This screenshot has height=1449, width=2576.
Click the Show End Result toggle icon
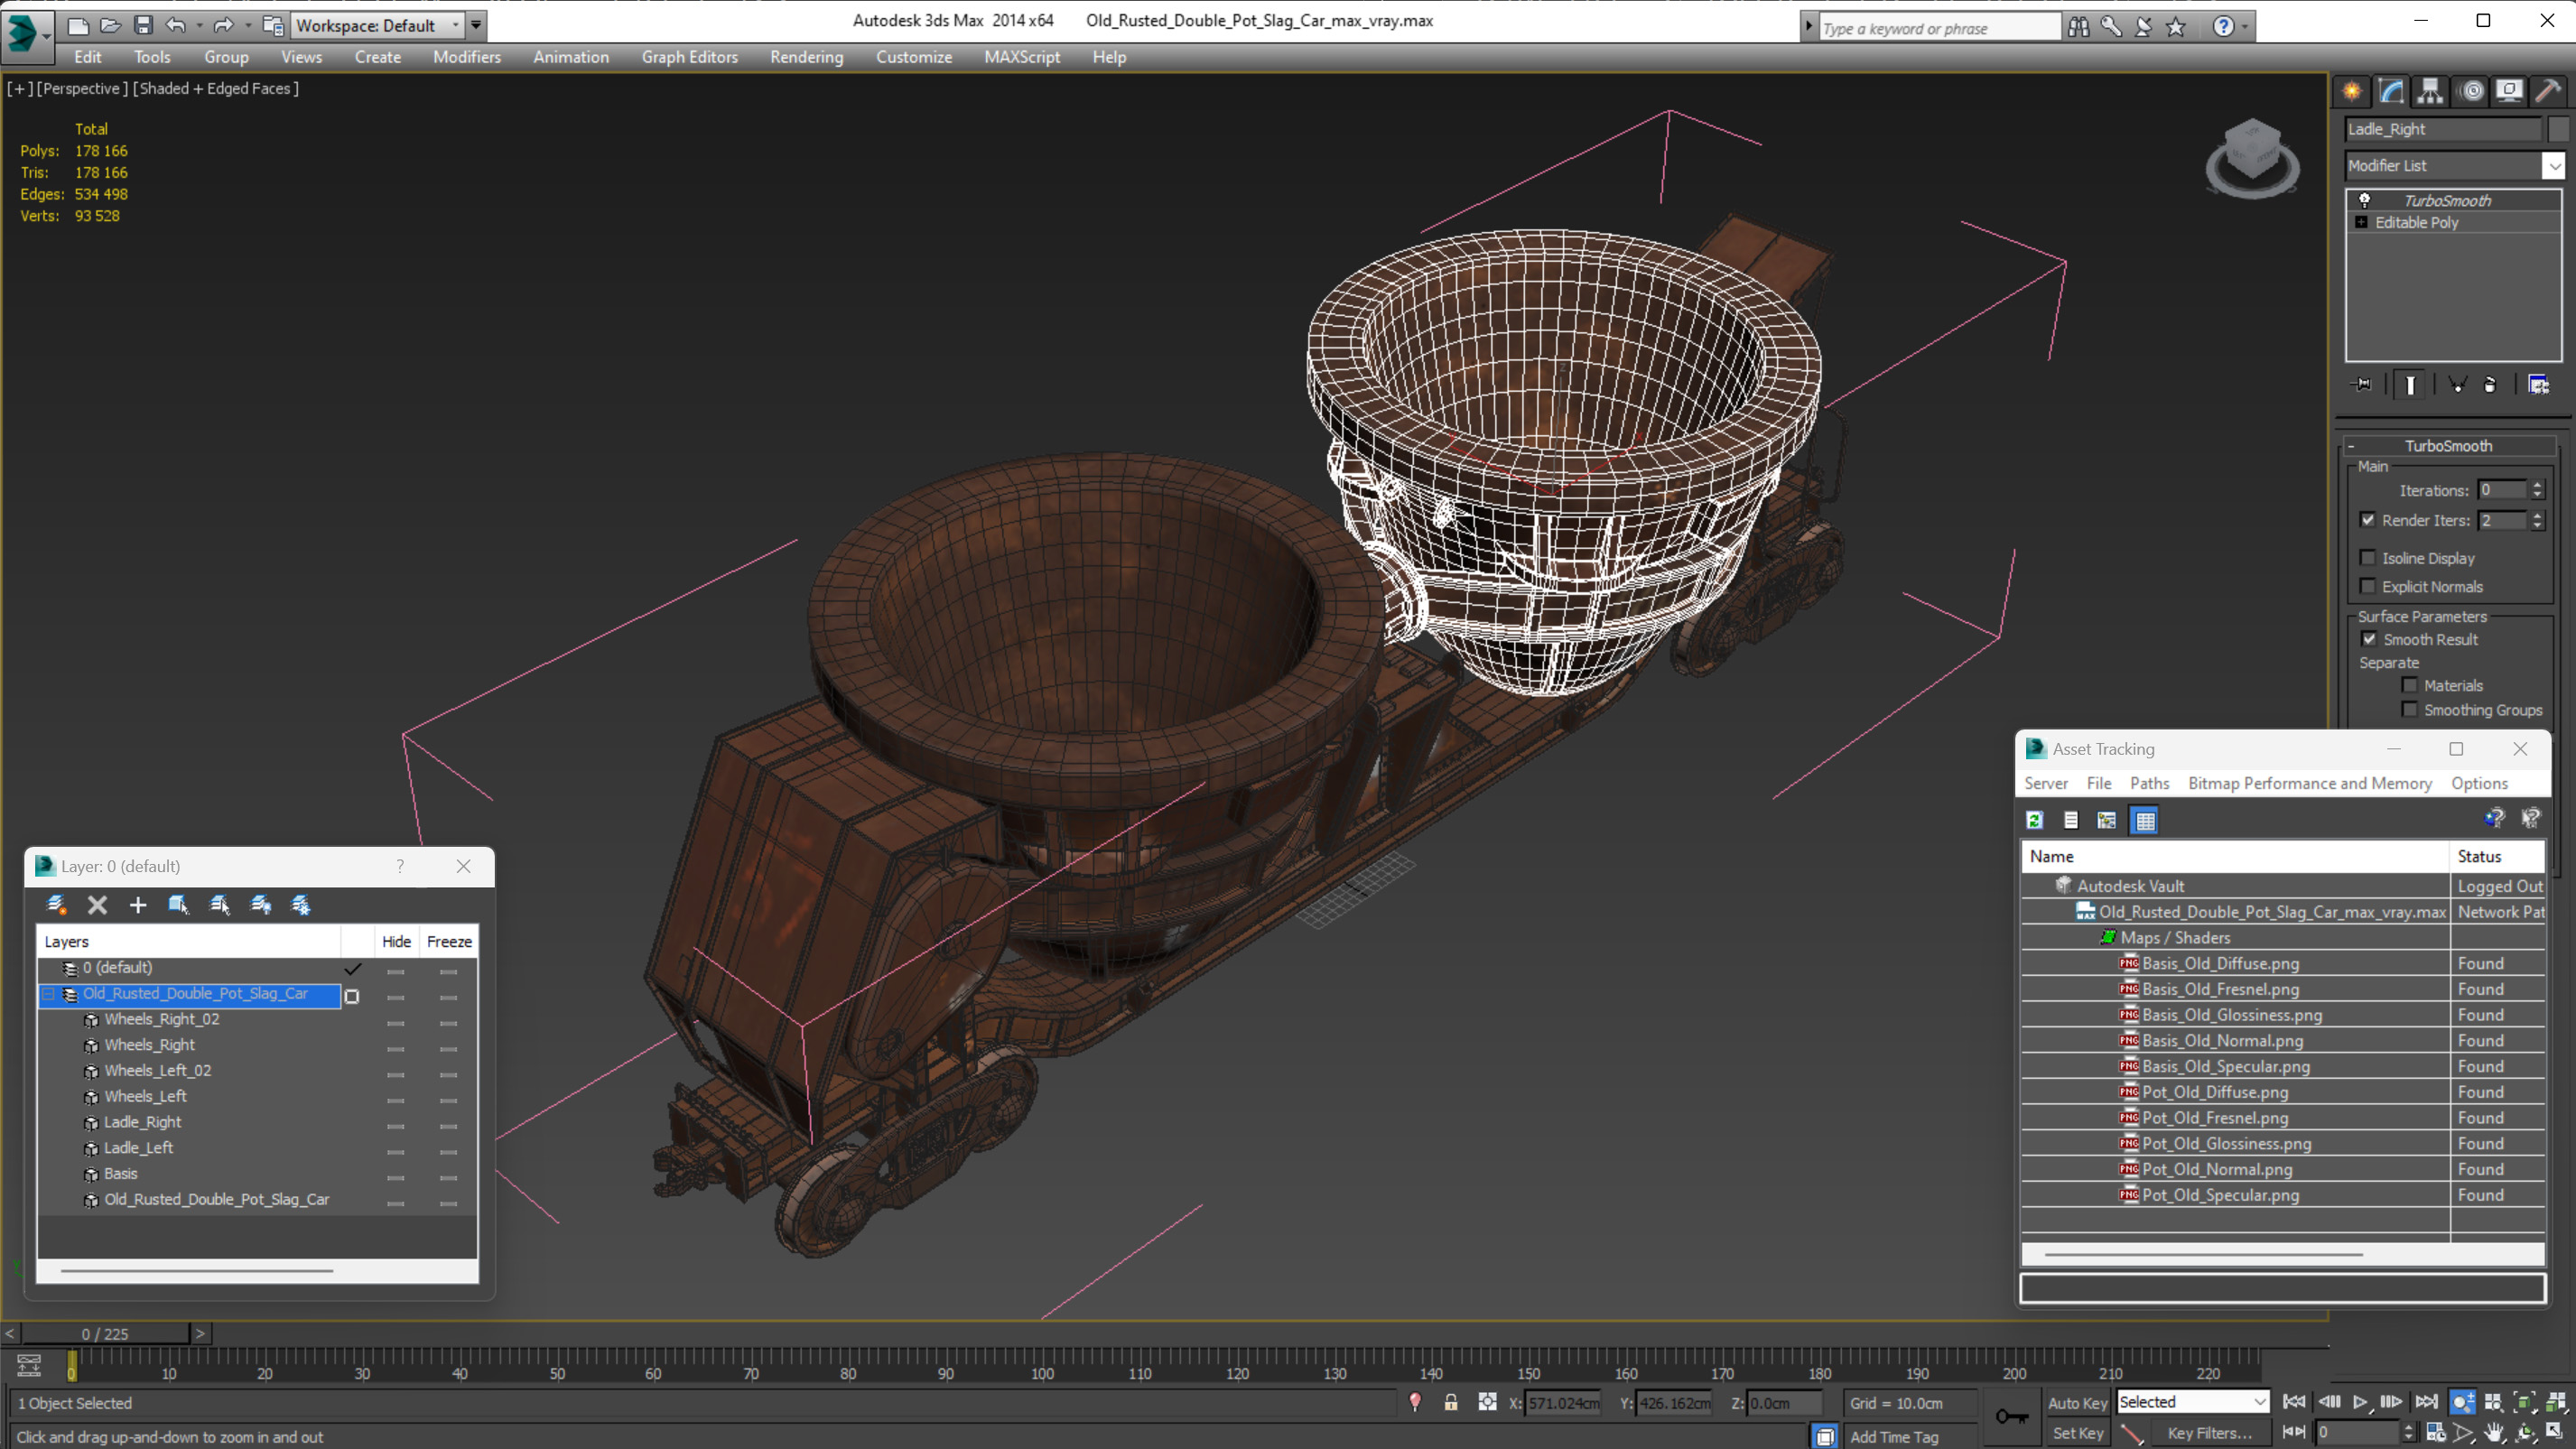click(2411, 385)
